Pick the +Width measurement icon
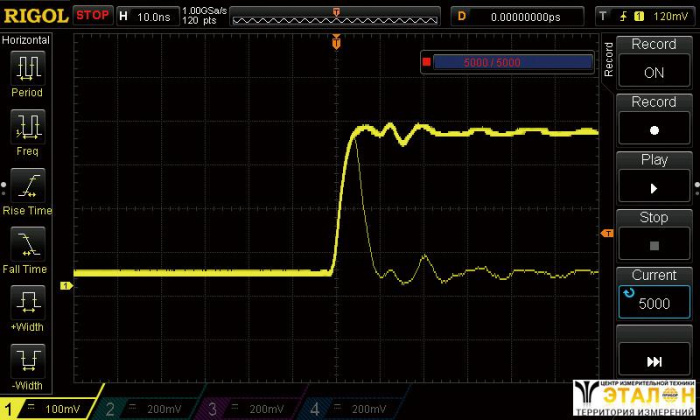 (27, 303)
